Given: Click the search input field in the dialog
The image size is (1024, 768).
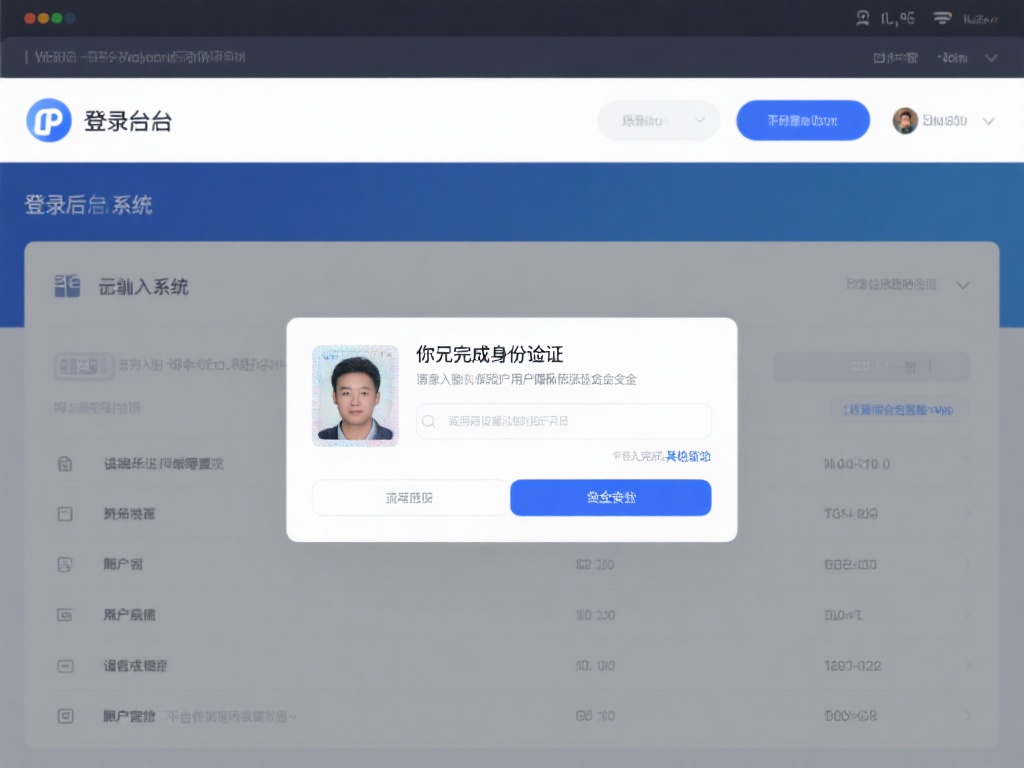Looking at the screenshot, I should 563,420.
